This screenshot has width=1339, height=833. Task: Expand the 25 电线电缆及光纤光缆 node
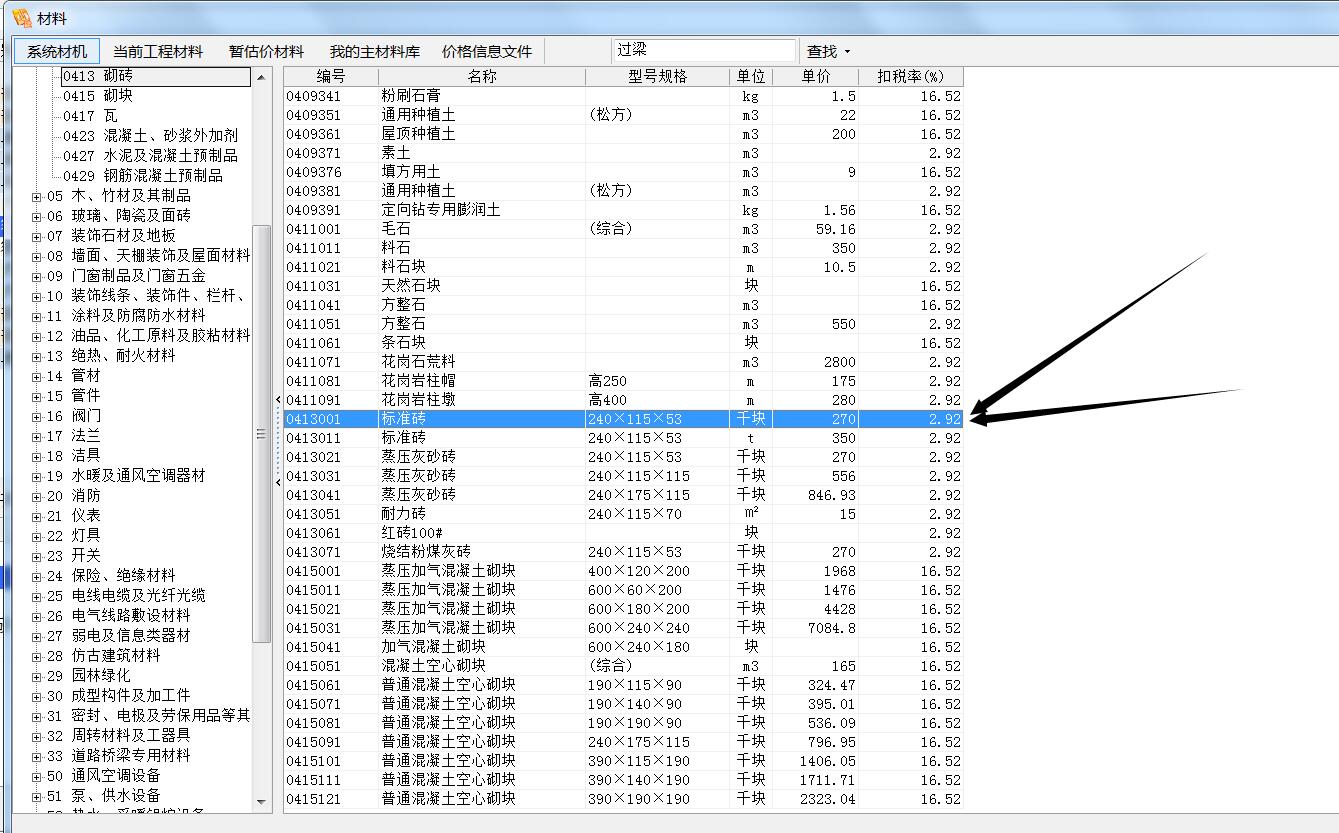37,596
